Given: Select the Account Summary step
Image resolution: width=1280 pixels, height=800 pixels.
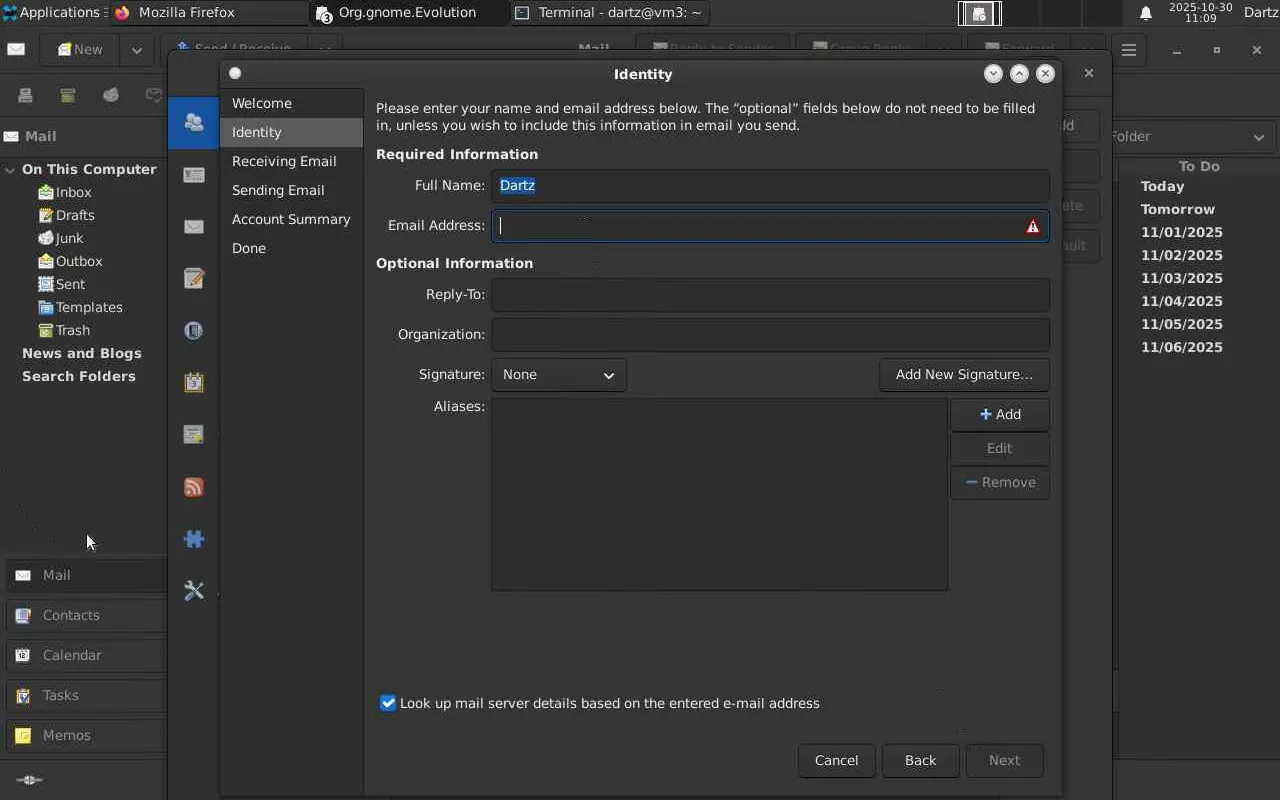Looking at the screenshot, I should (291, 219).
